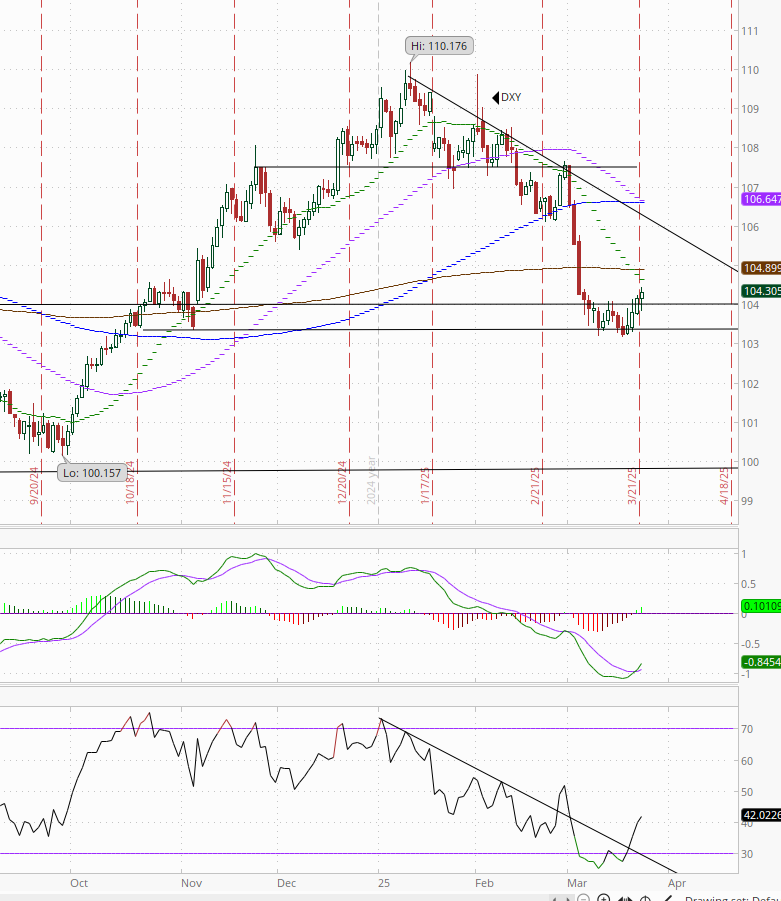The height and width of the screenshot is (901, 781).
Task: Select the 2/21/25 expiration date marker
Action: (x=535, y=486)
